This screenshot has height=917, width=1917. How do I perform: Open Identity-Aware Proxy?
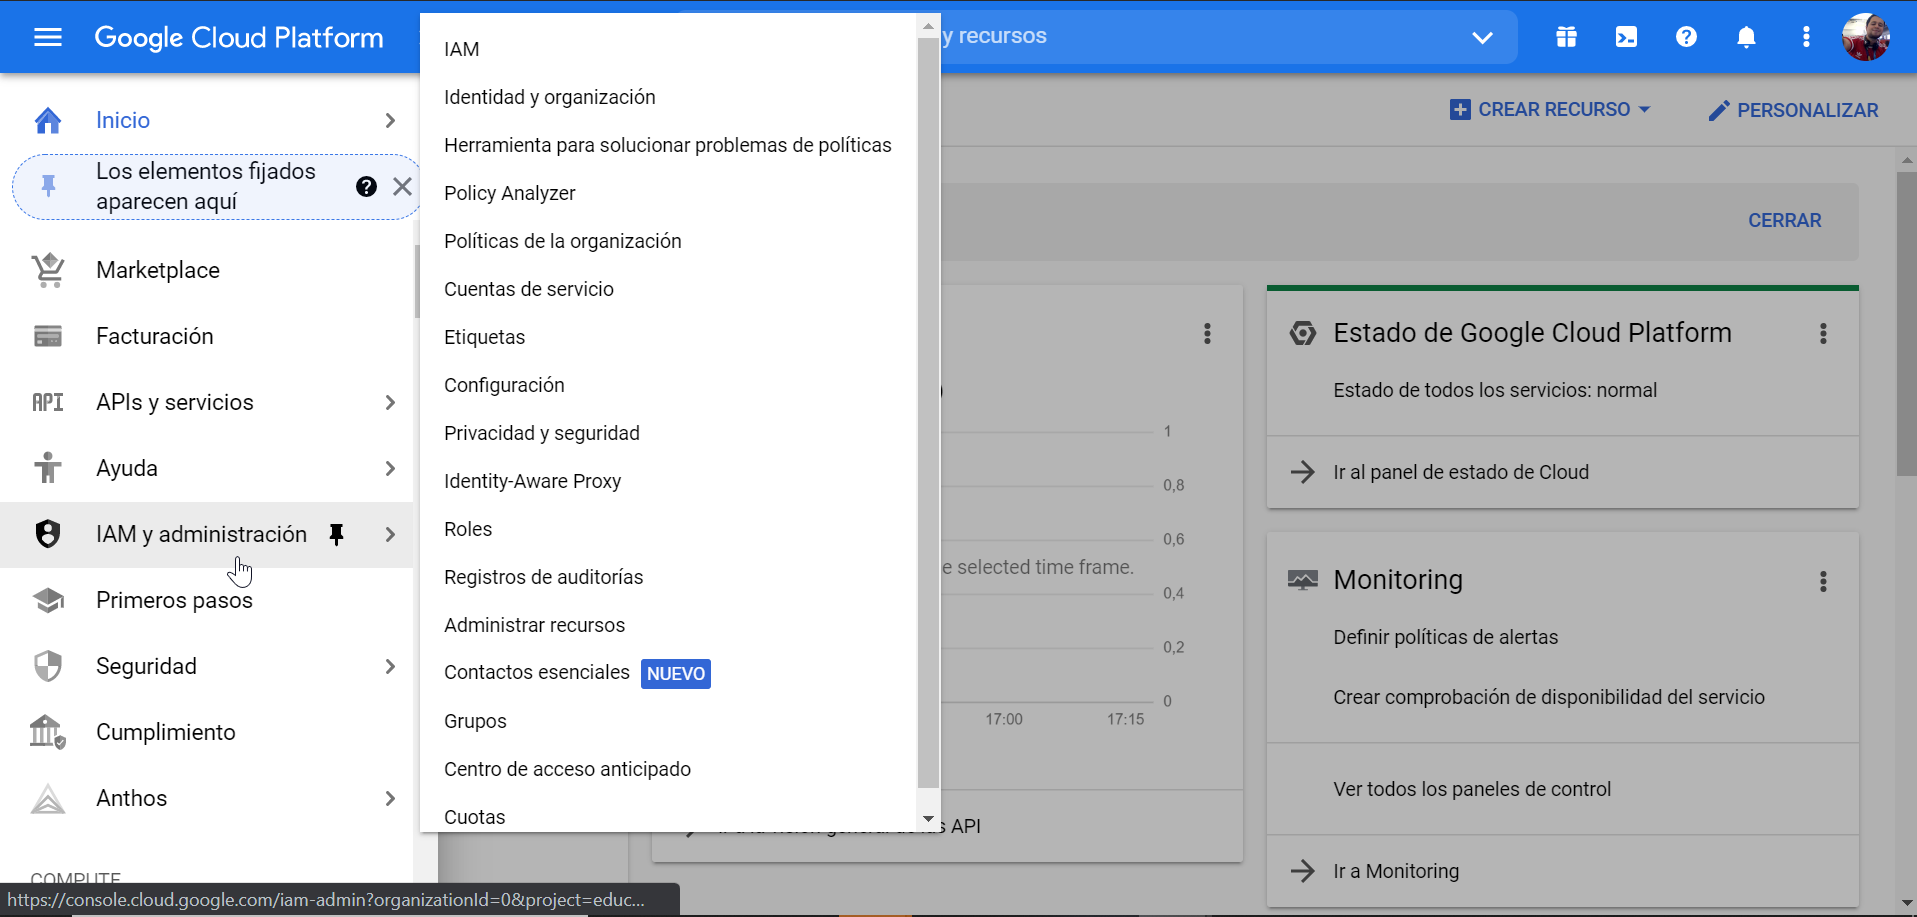pyautogui.click(x=668, y=481)
